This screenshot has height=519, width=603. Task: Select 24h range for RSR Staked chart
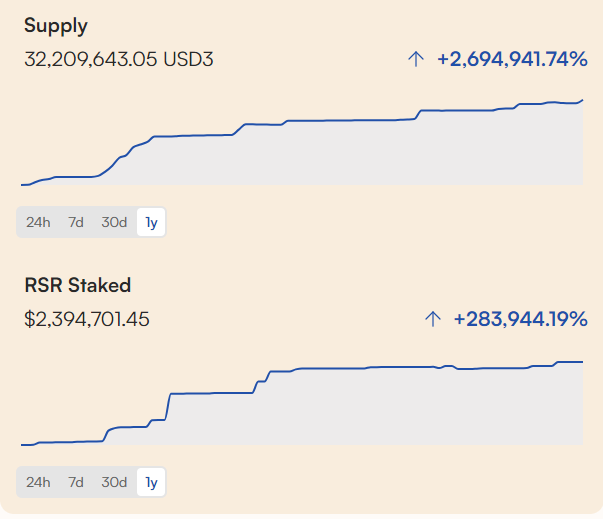tap(38, 482)
